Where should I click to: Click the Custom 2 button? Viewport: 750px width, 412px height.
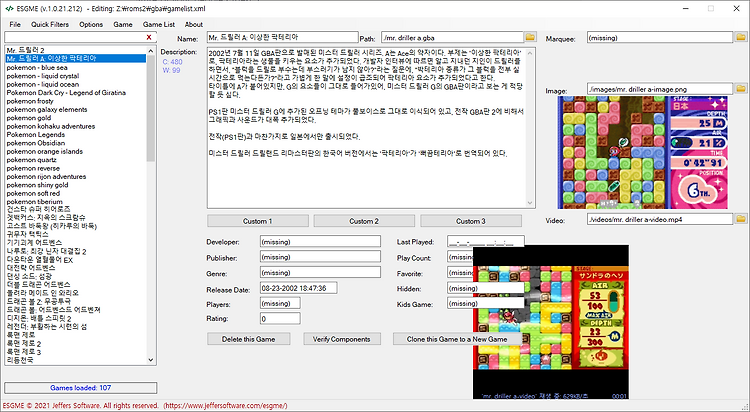[x=364, y=221]
